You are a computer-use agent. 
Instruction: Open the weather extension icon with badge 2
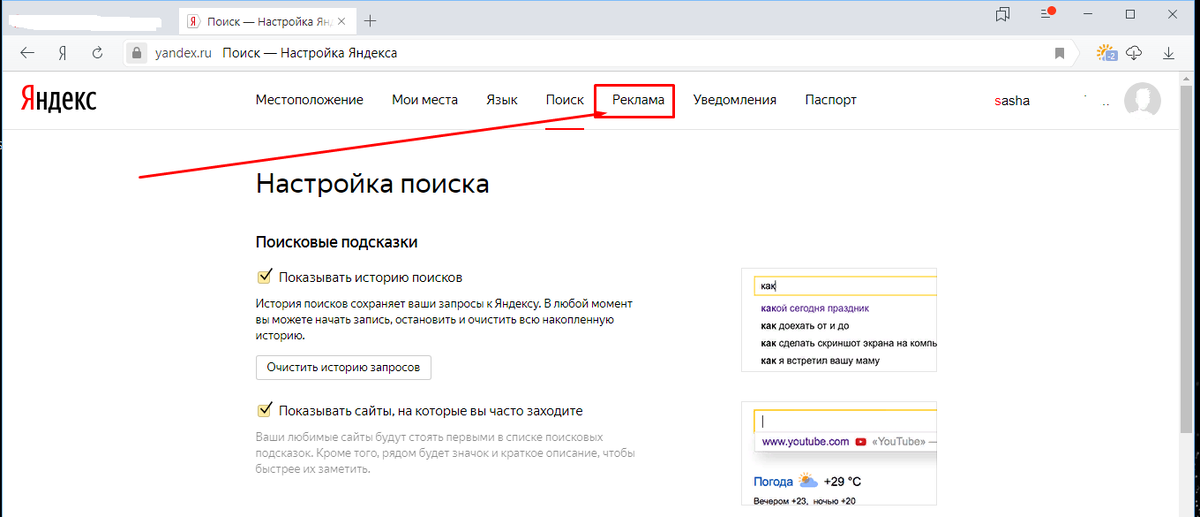click(x=1106, y=53)
